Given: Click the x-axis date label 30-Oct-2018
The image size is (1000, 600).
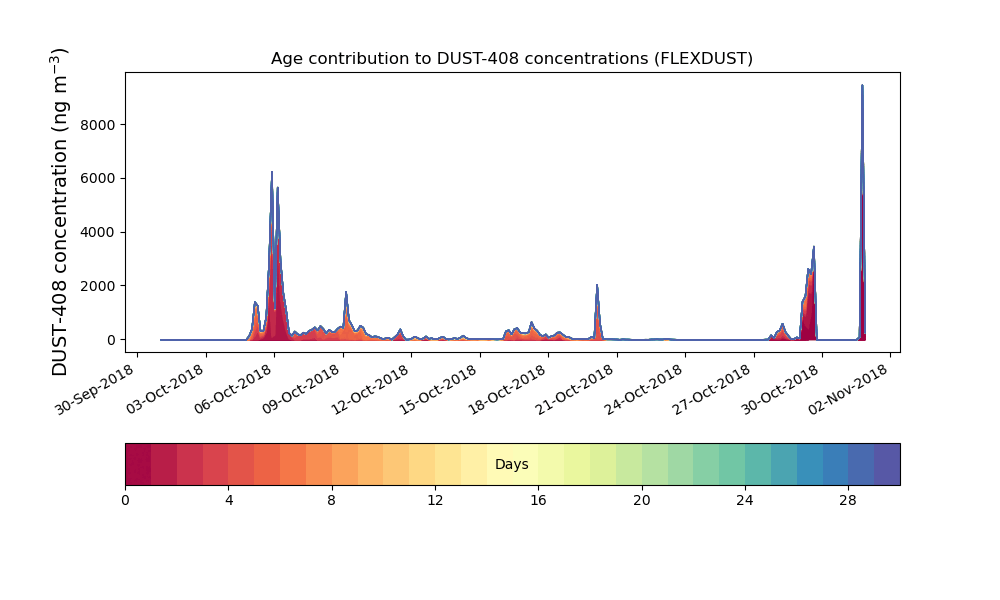Looking at the screenshot, I should 781,390.
